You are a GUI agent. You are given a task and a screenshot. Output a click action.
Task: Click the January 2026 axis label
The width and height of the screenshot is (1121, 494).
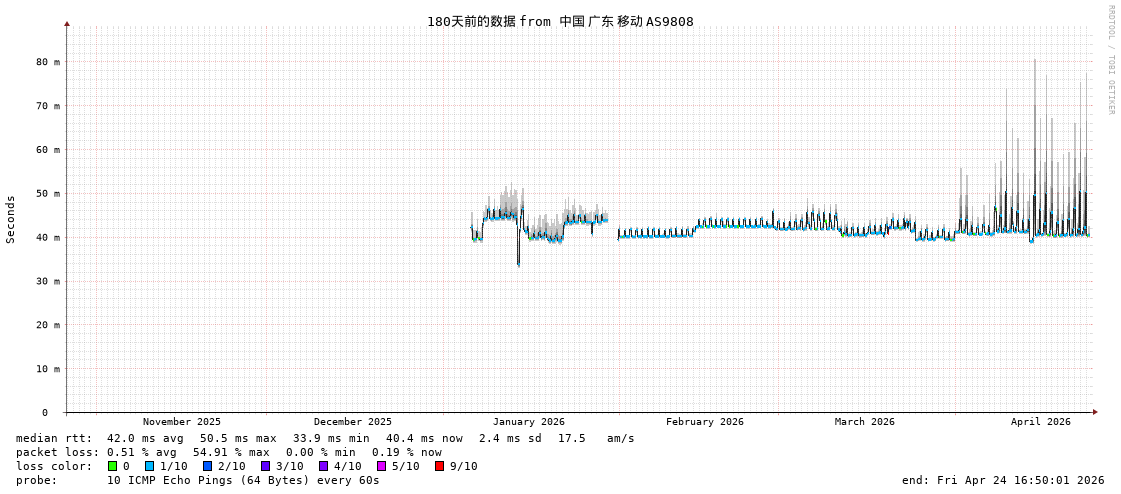pos(528,422)
